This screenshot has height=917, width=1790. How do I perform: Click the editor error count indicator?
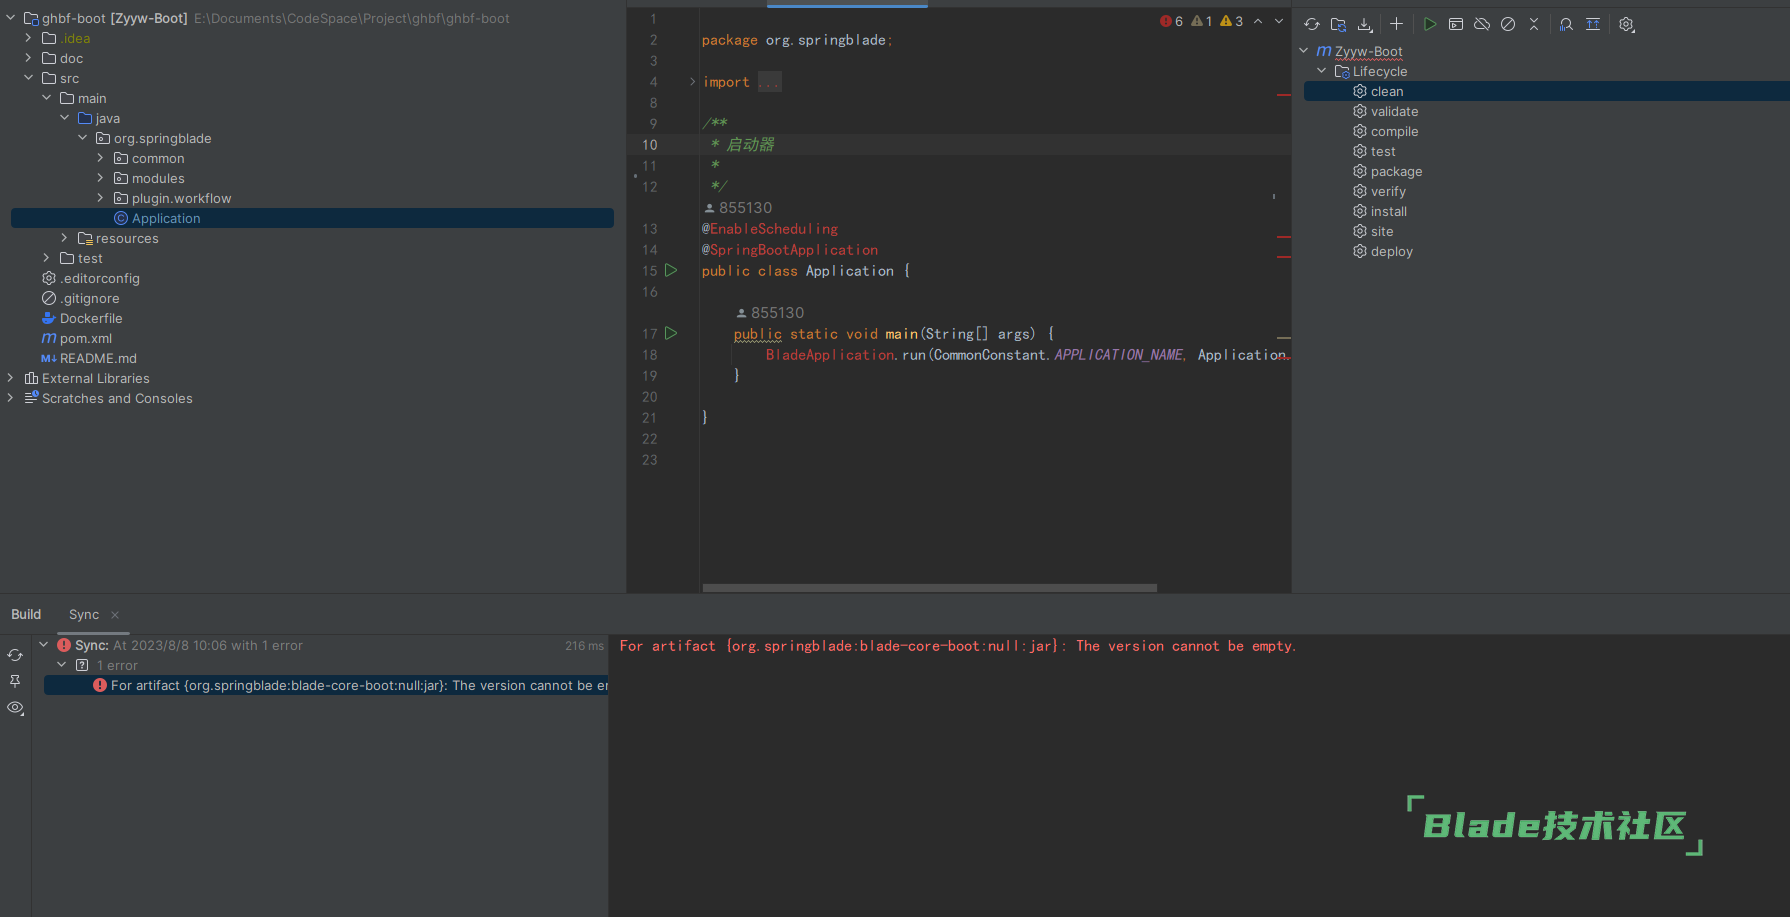1171,21
